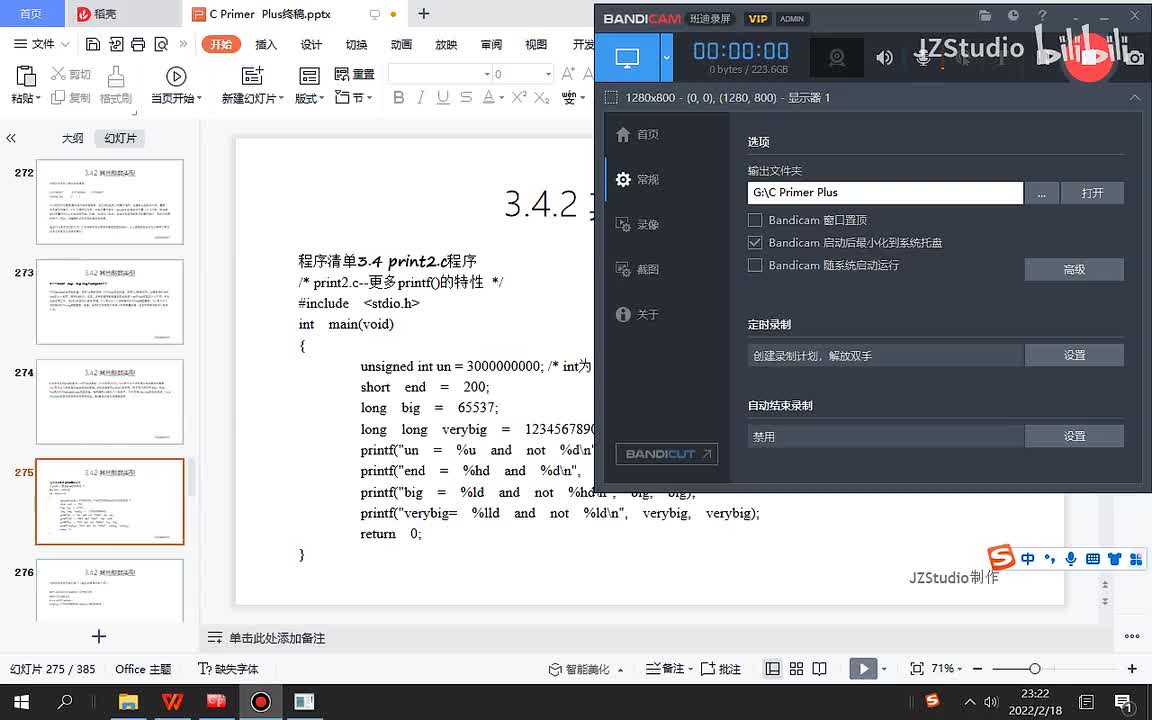Click Fit slide to window icon
This screenshot has width=1152, height=720.
click(x=916, y=669)
